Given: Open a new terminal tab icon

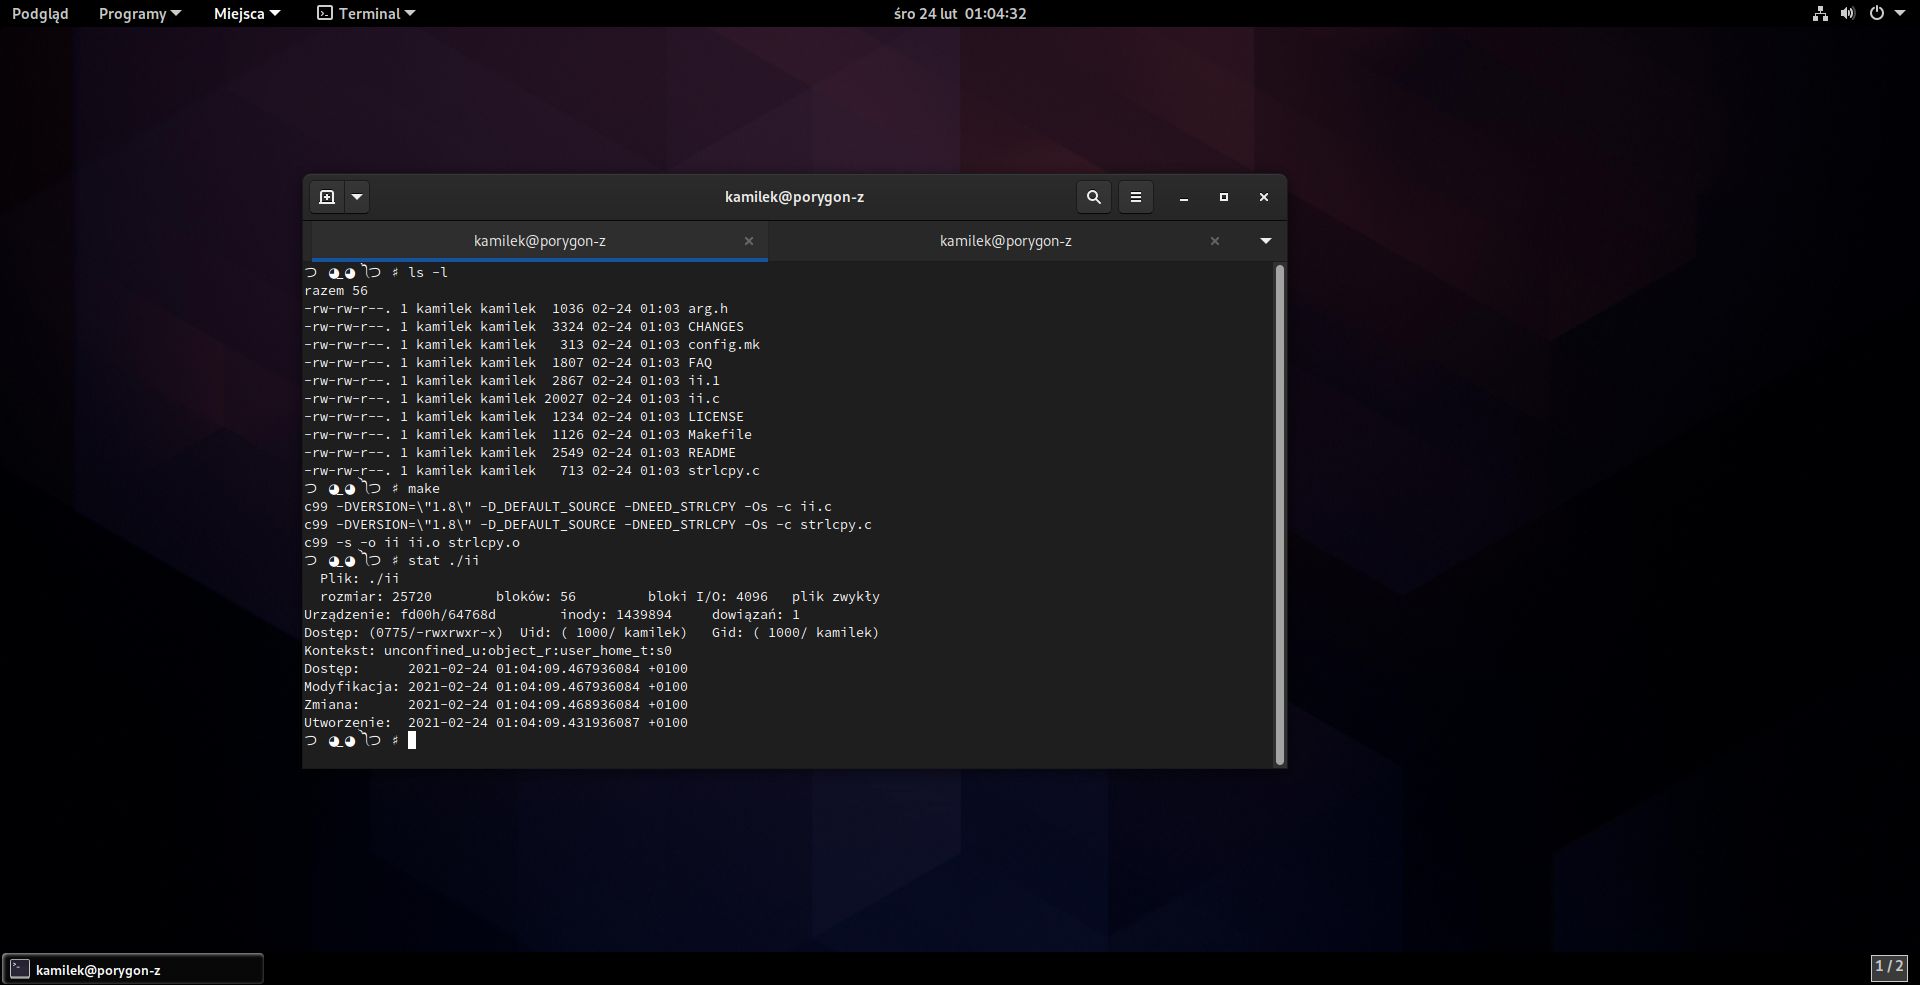Looking at the screenshot, I should click(x=327, y=197).
